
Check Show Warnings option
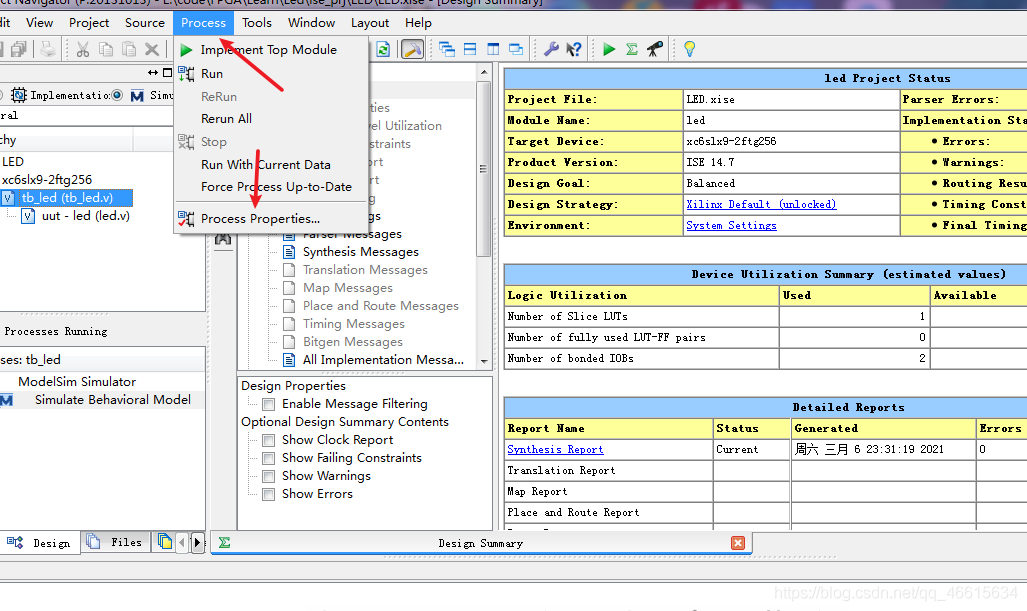(269, 476)
